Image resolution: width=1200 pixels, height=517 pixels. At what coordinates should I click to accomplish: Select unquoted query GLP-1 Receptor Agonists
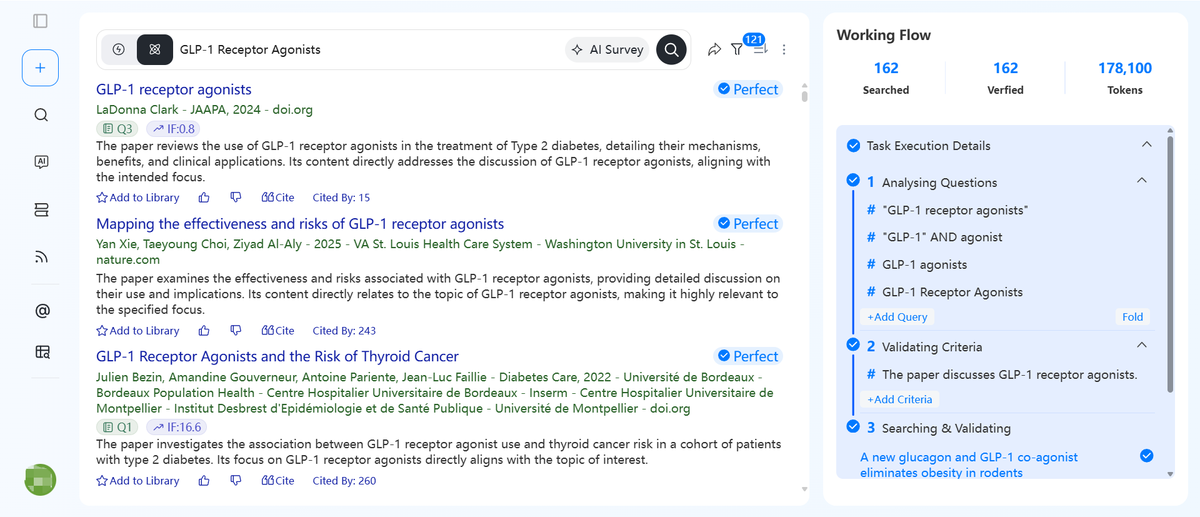pos(952,292)
